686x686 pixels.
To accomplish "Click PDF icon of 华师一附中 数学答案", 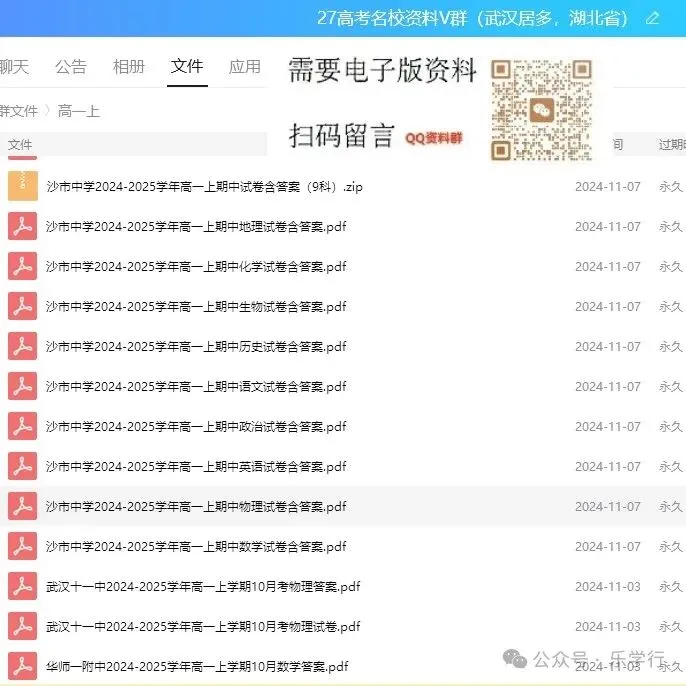I will [x=22, y=666].
